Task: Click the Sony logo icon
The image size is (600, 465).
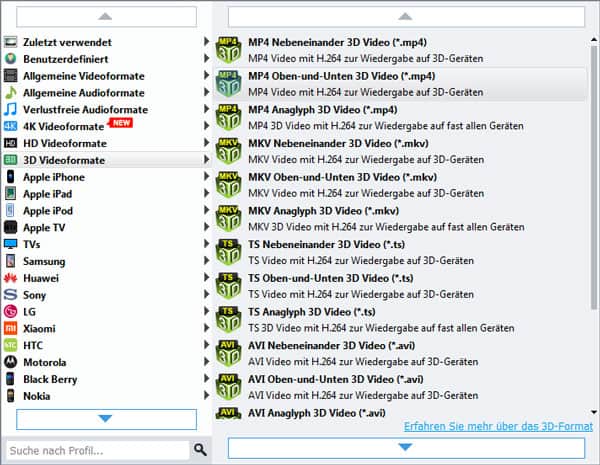Action: coord(10,295)
